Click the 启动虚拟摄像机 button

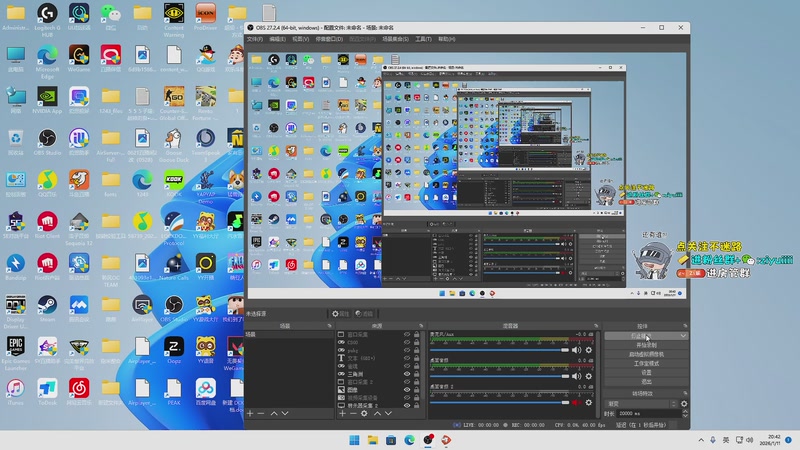(x=646, y=355)
